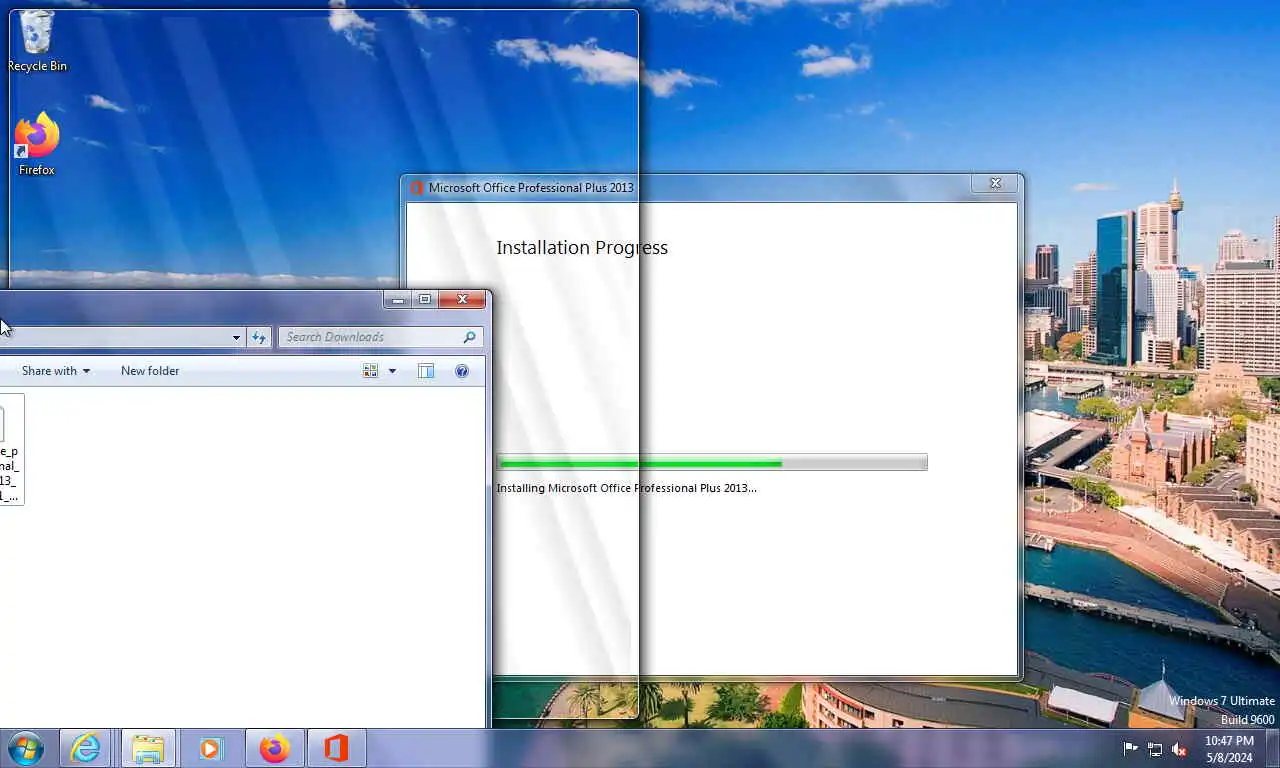This screenshot has height=768, width=1280.
Task: Open the Recycle Bin desktop icon
Action: pos(37,41)
